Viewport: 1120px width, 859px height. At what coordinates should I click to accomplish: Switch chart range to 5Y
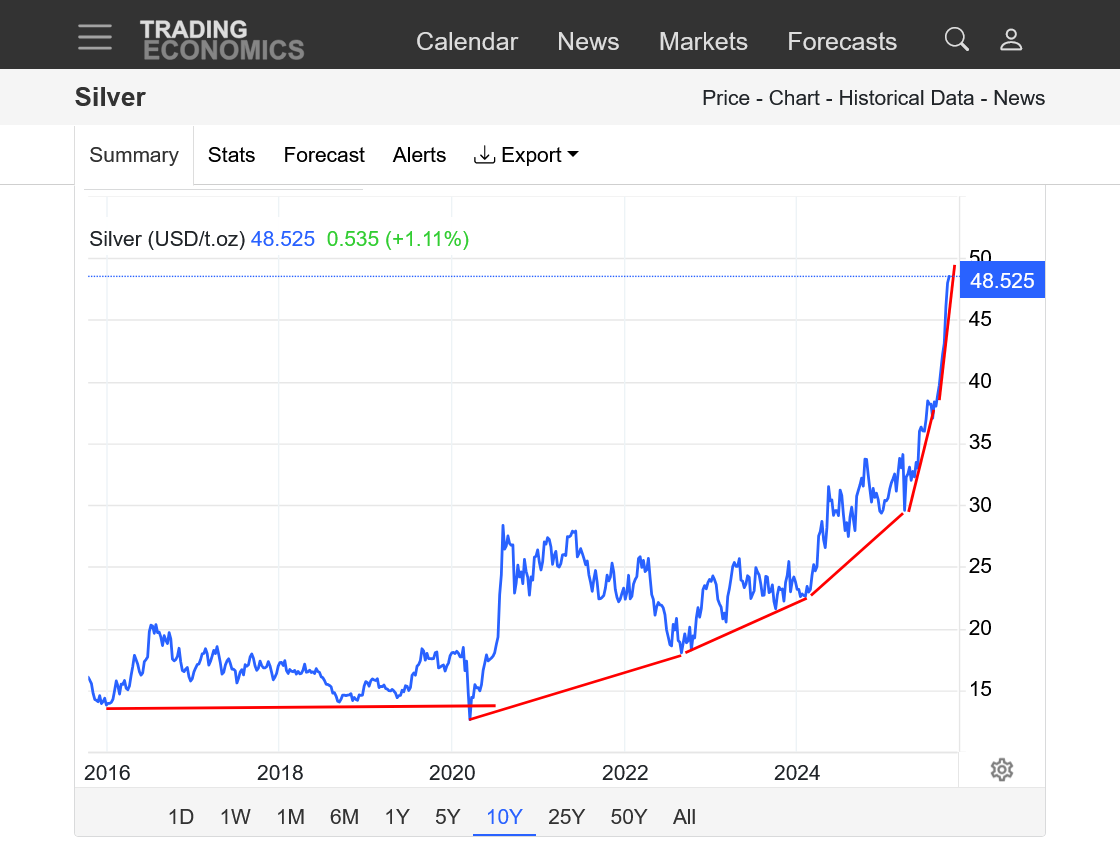point(447,817)
